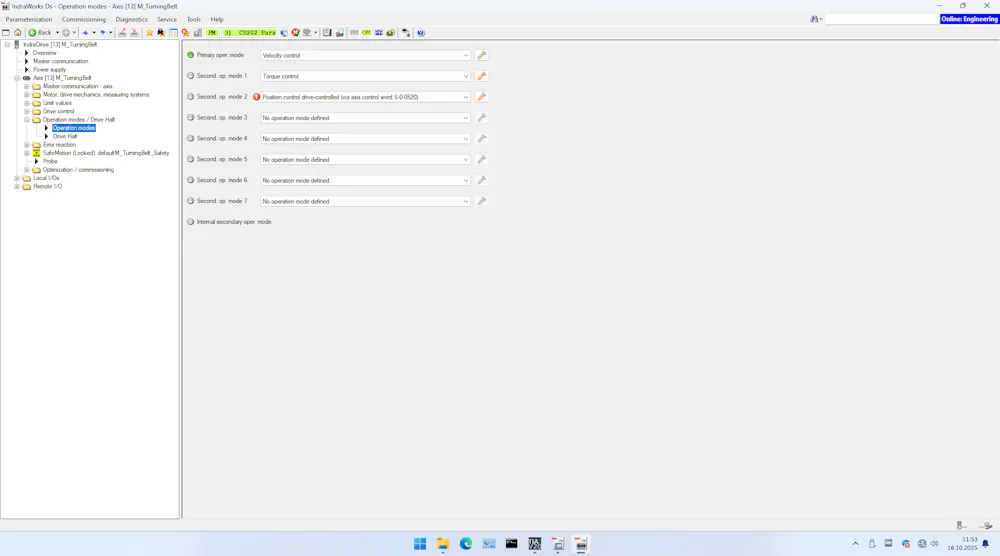Click the PM mode indicator in toolbar
This screenshot has width=1000, height=556.
click(212, 33)
